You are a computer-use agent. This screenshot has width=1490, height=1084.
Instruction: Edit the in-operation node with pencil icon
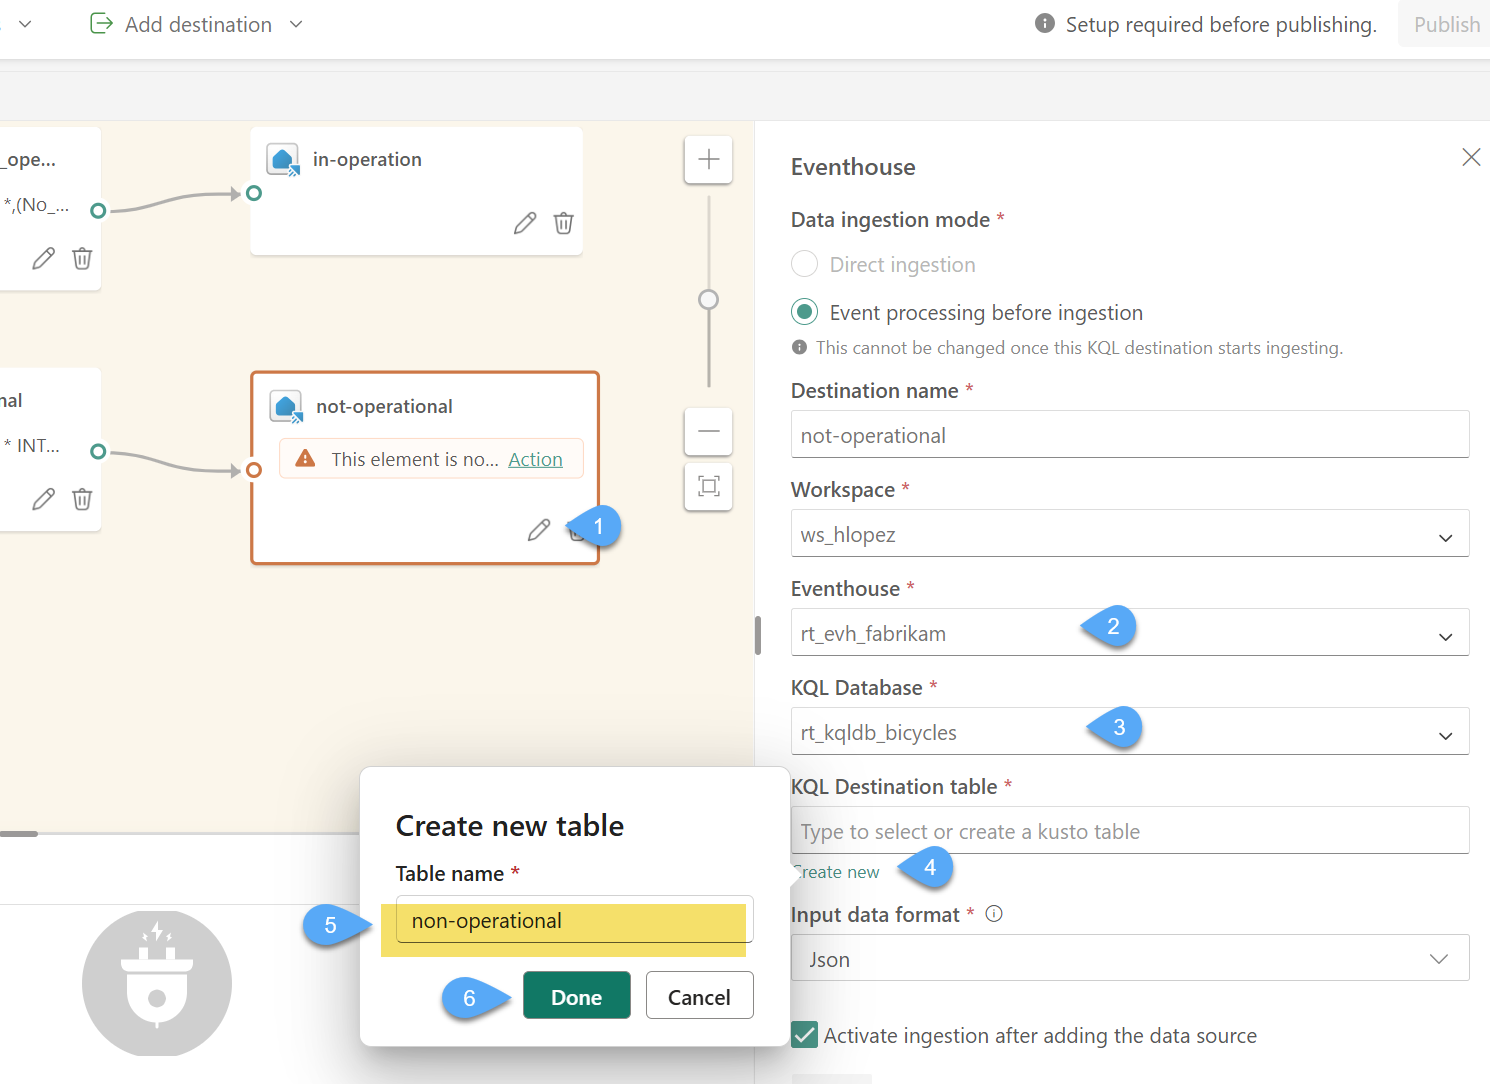coord(525,223)
